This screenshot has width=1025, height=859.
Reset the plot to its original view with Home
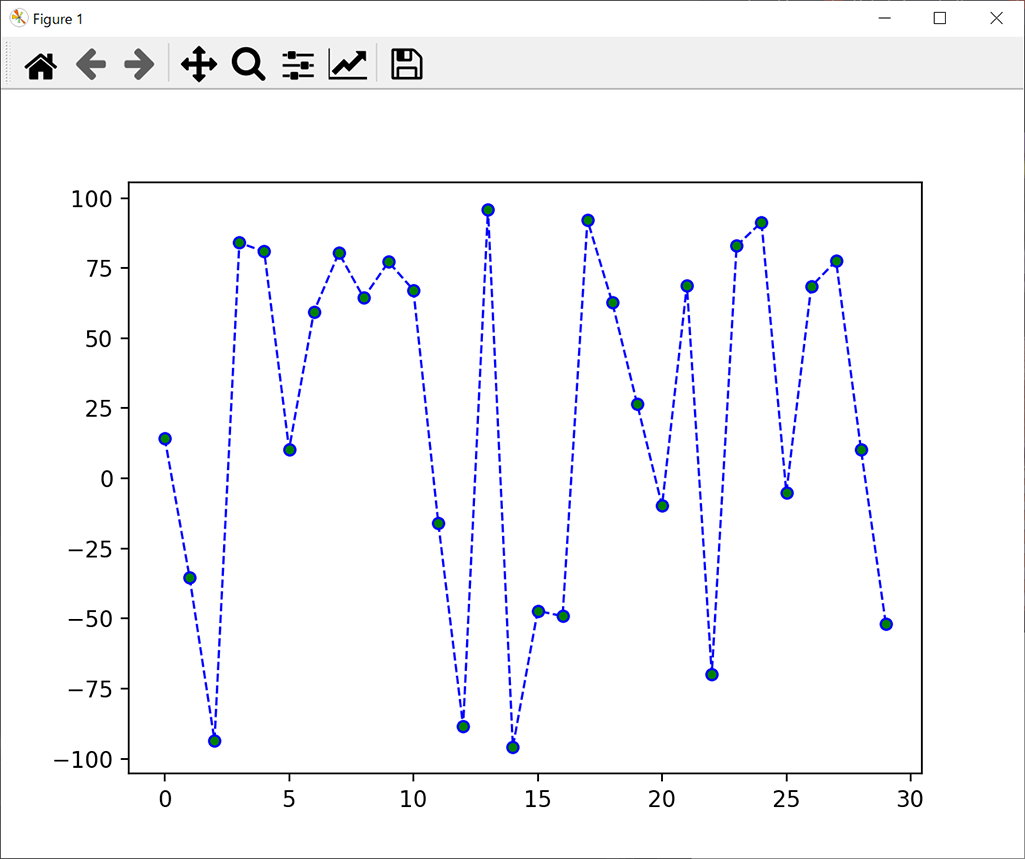(41, 64)
